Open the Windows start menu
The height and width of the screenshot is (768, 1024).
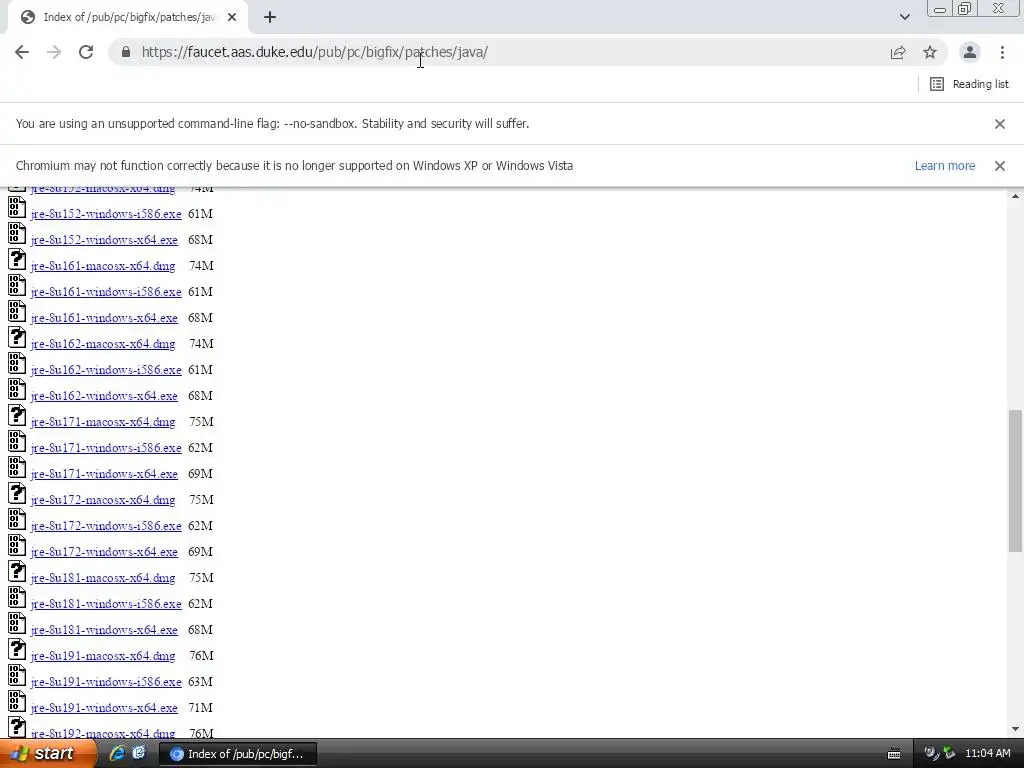(x=47, y=754)
